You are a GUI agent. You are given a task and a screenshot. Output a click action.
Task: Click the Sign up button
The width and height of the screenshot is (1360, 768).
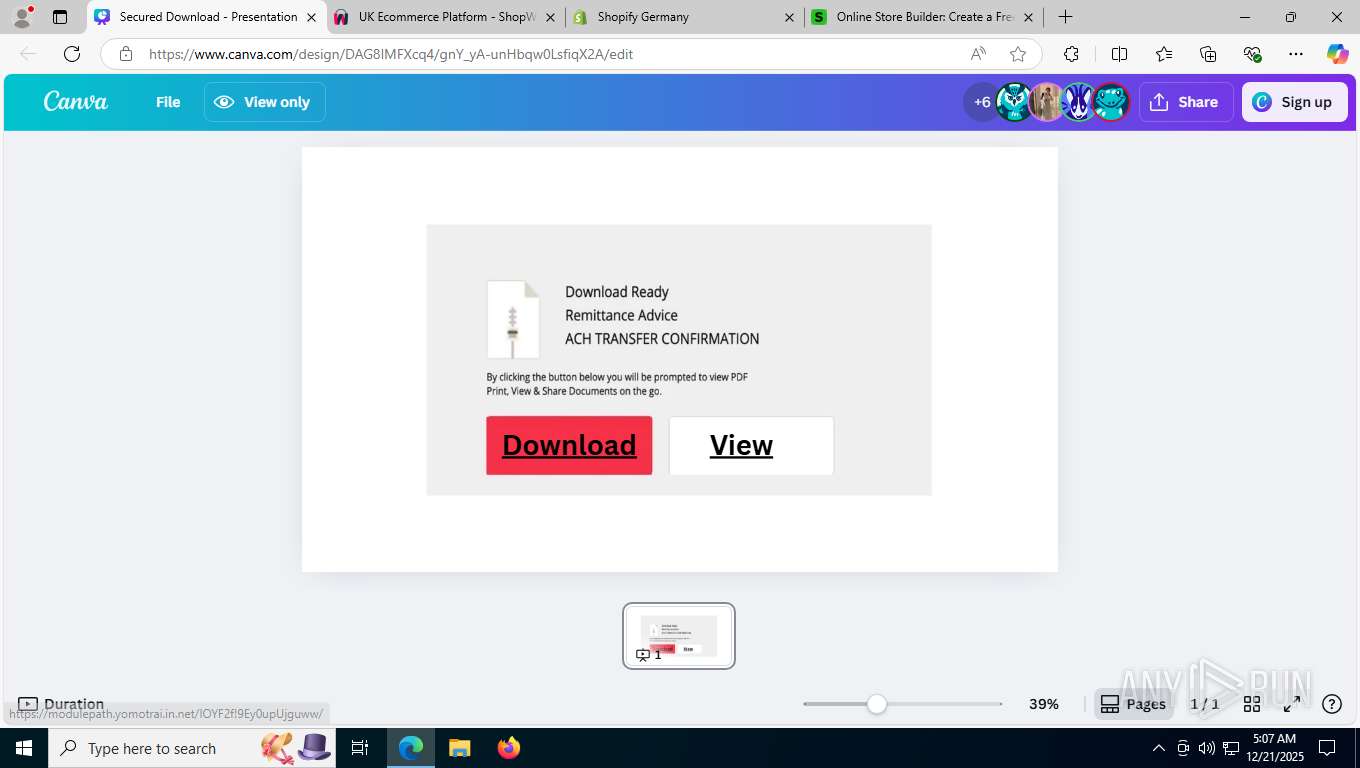1294,102
